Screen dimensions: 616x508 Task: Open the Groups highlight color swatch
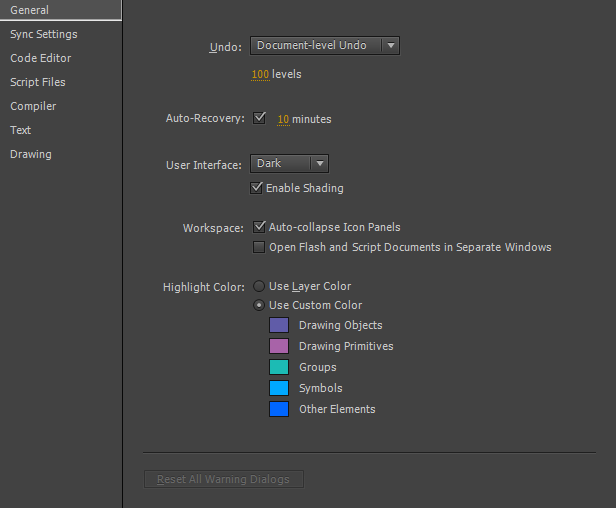[x=279, y=367]
